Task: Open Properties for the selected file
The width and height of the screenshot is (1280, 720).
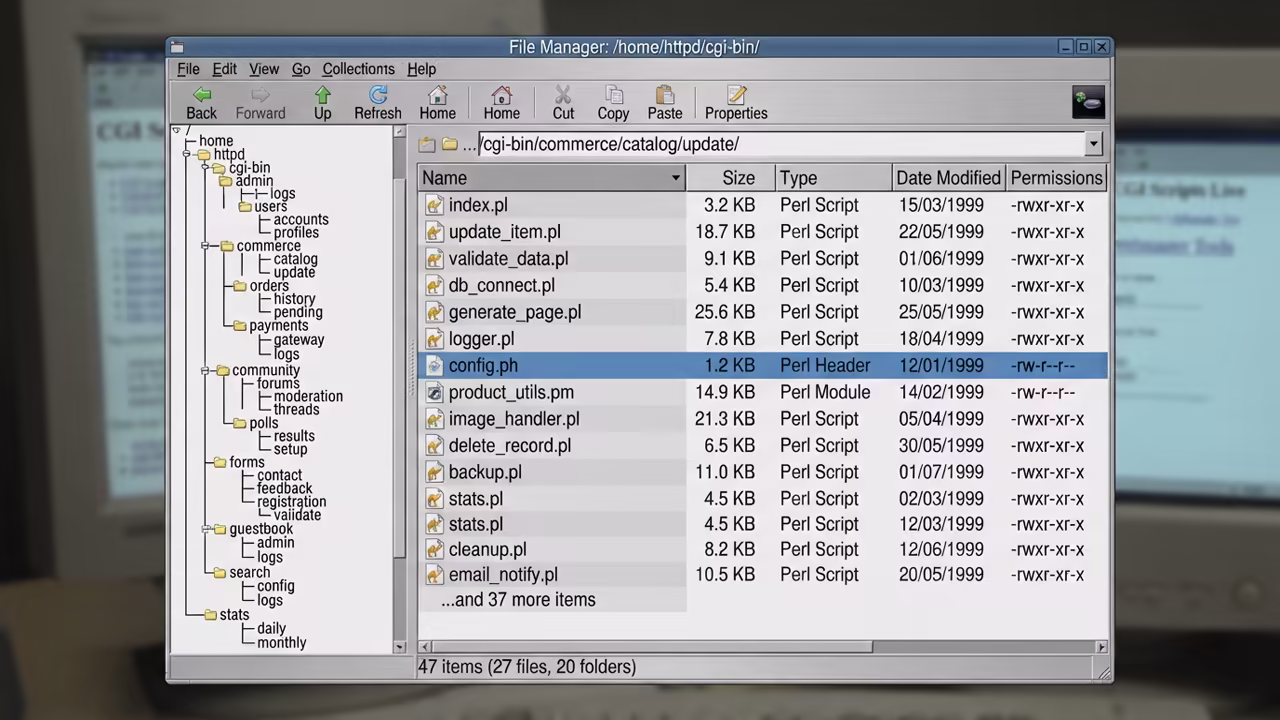Action: 736,103
